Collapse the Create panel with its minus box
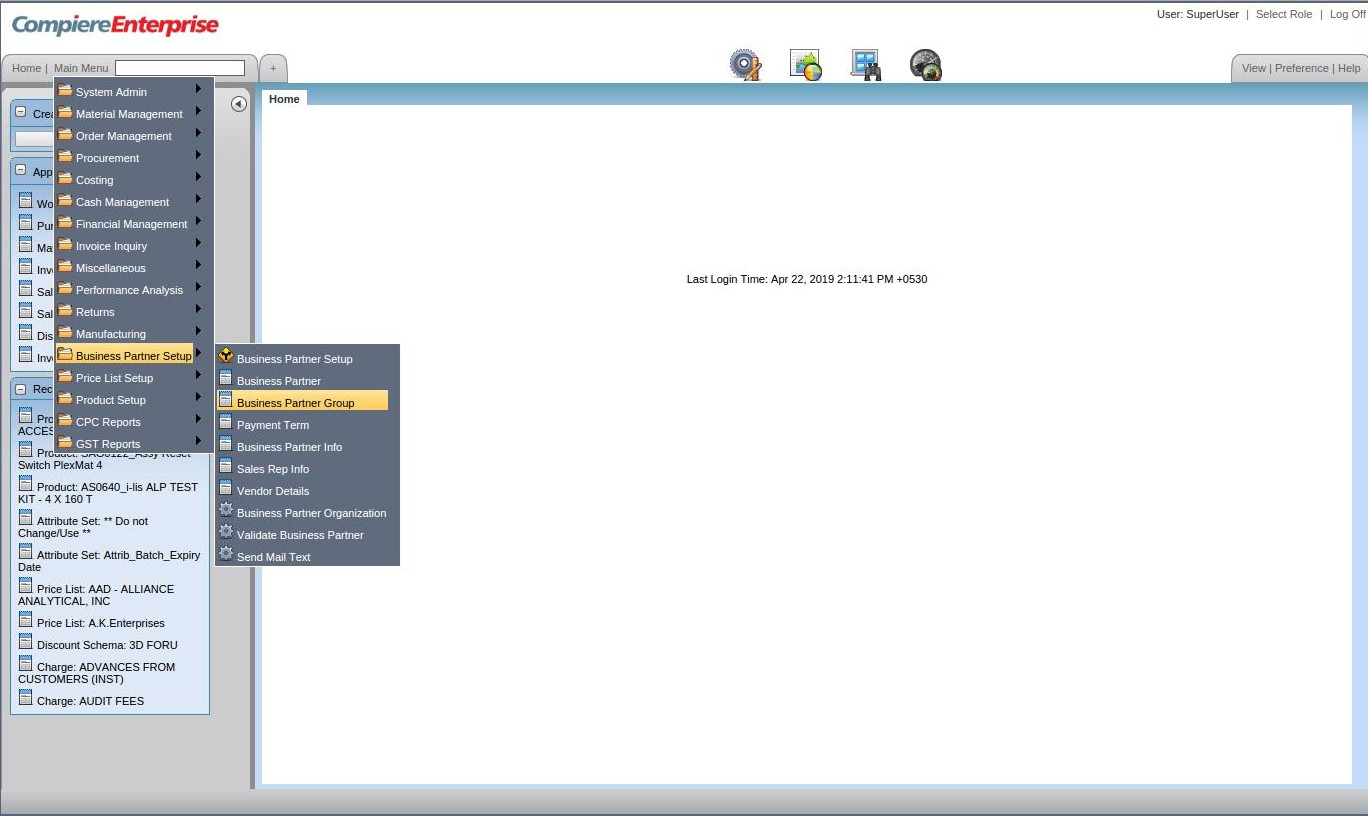 coord(21,113)
